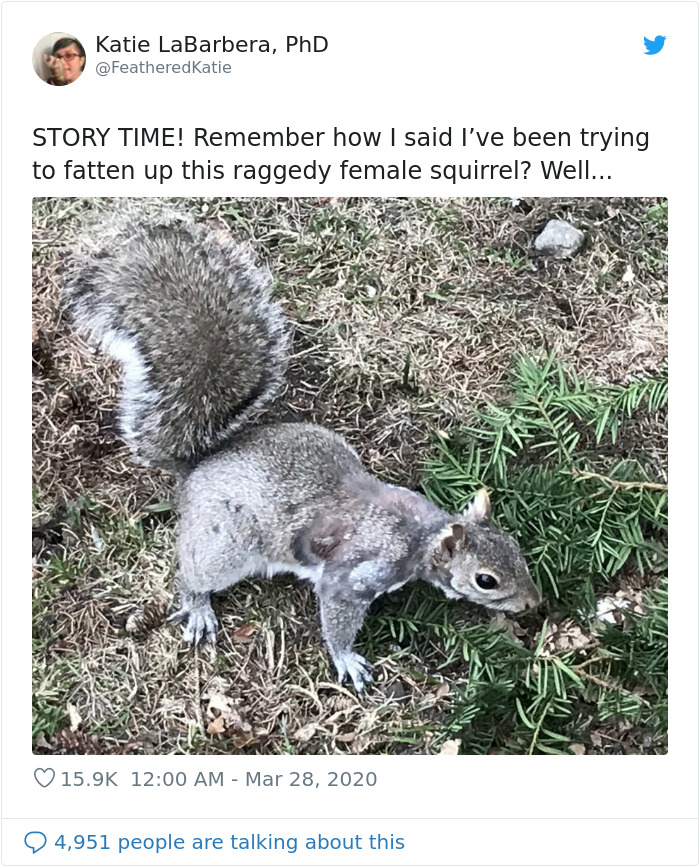Screen dimensions: 700x867
Task: Open the embedded tweet card
Action: (x=350, y=430)
